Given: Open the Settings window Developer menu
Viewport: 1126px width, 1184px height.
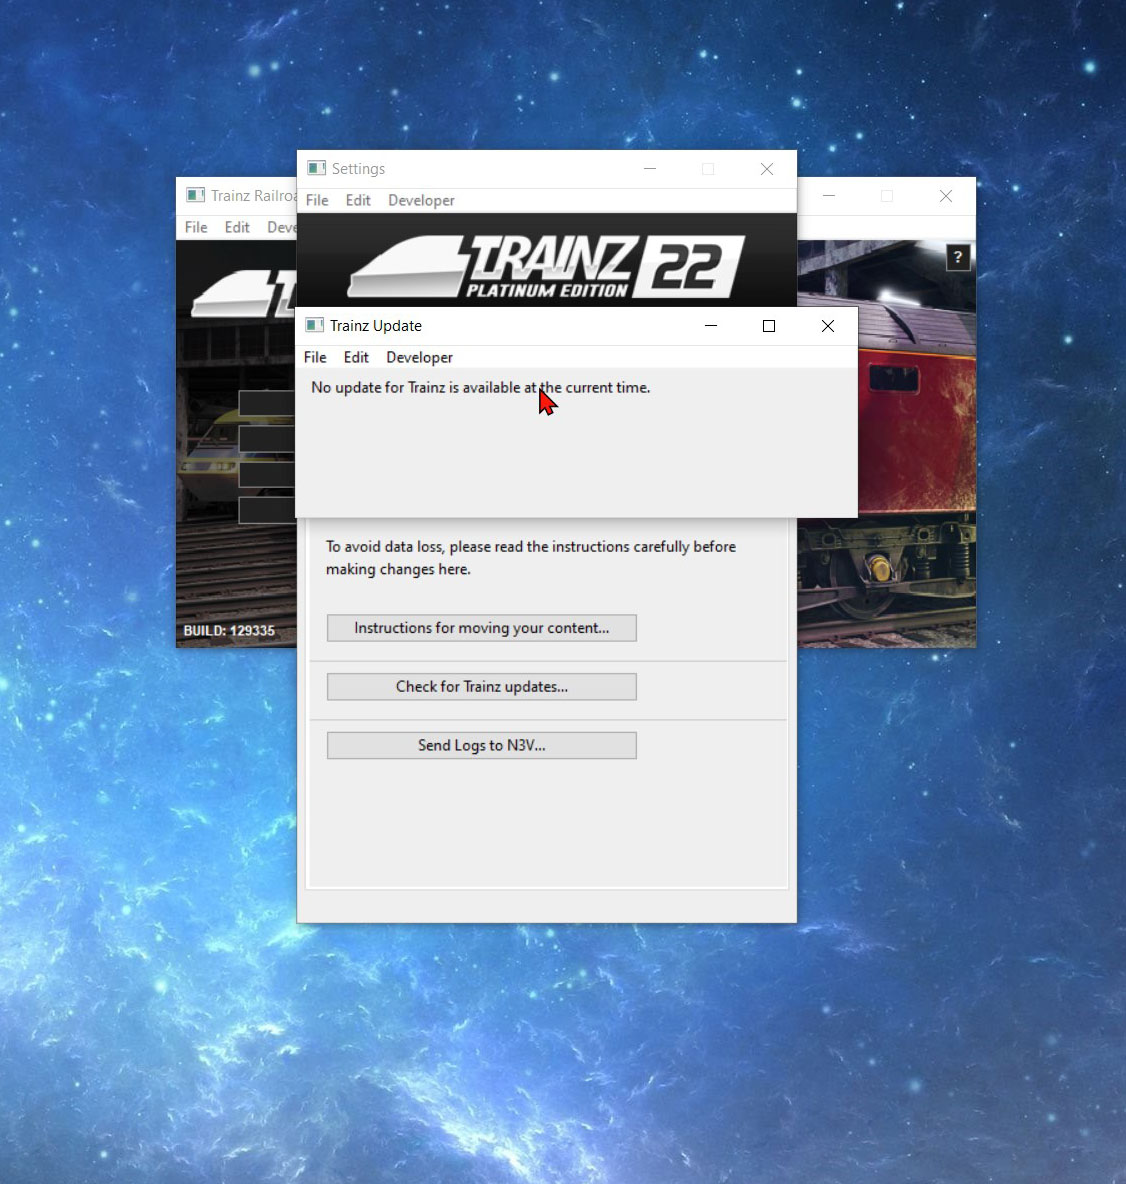Looking at the screenshot, I should 421,201.
